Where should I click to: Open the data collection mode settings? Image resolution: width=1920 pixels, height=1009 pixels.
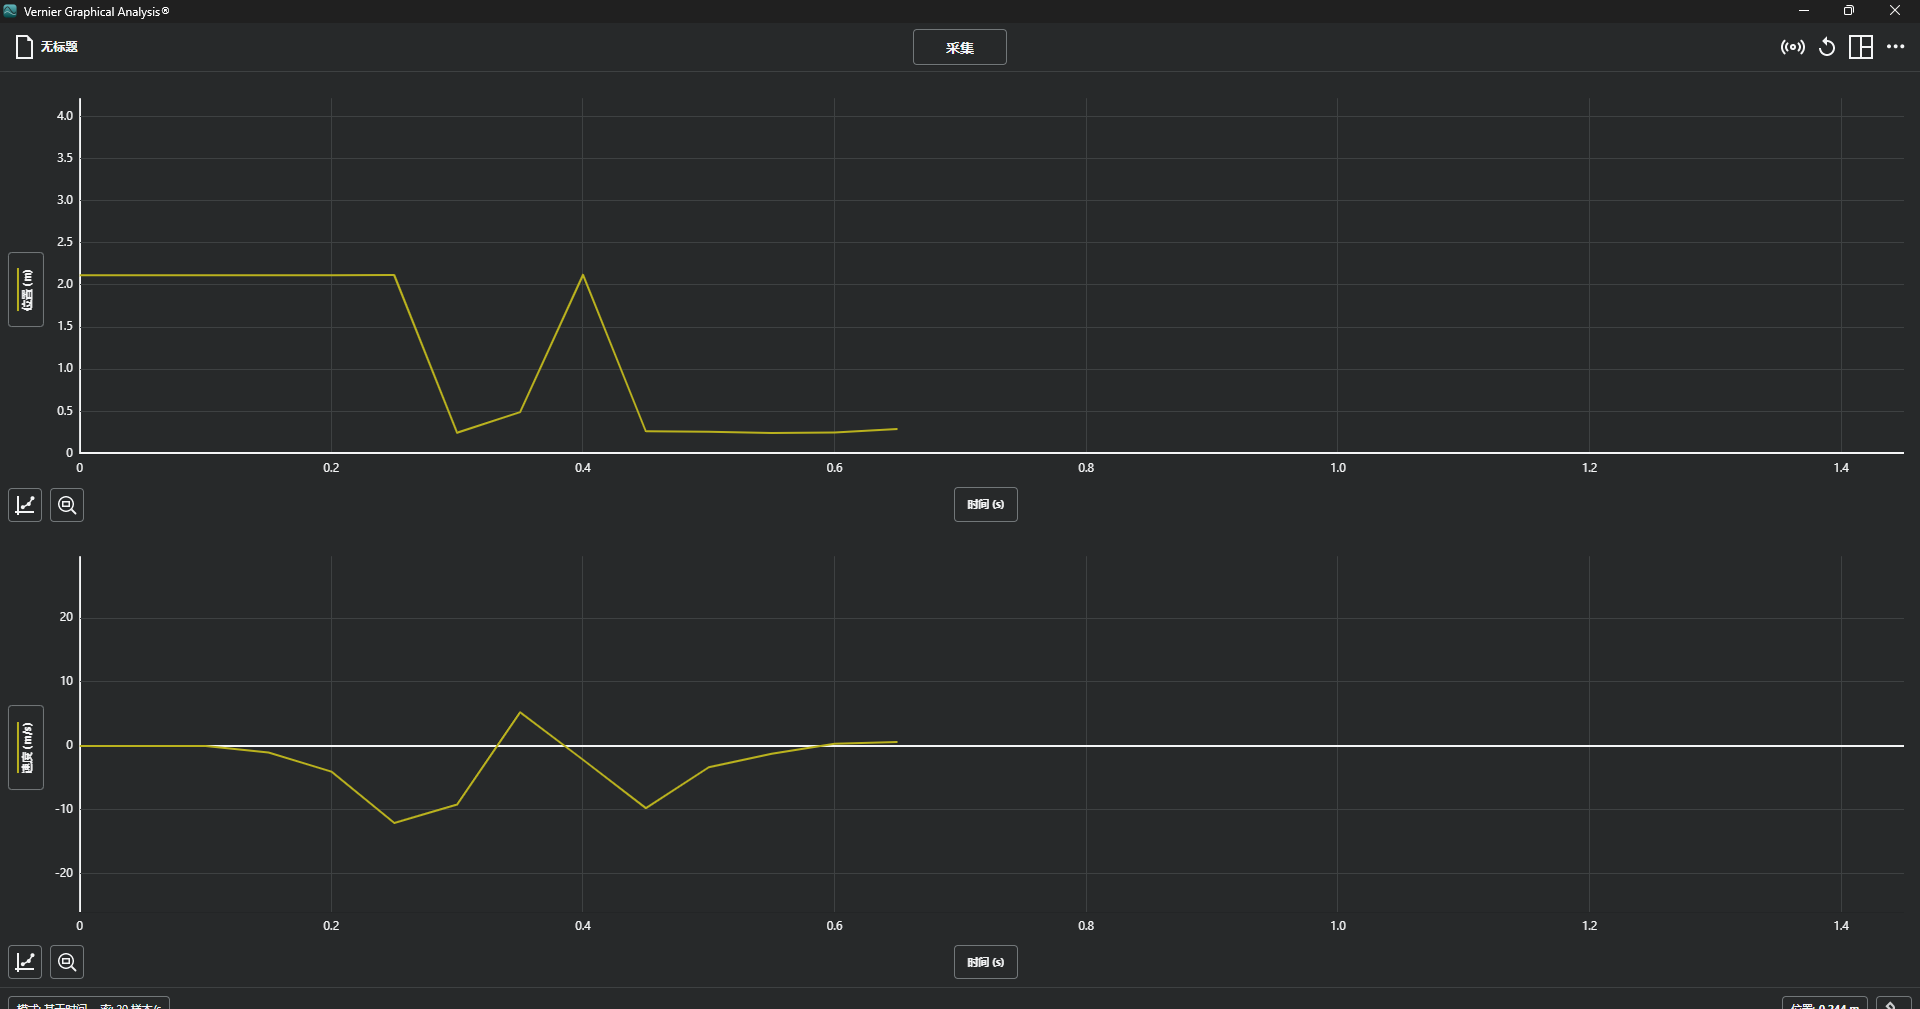tap(89, 1003)
